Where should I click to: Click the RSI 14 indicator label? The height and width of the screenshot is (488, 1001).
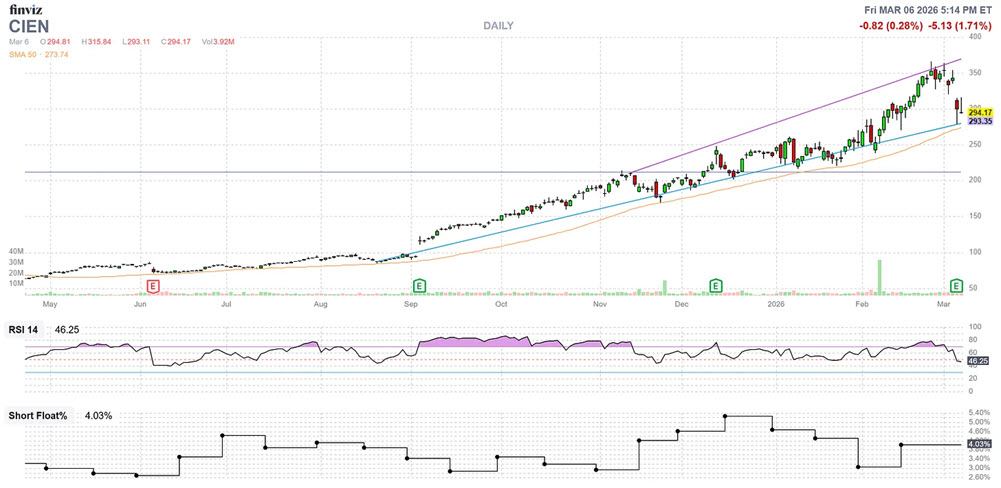(23, 330)
